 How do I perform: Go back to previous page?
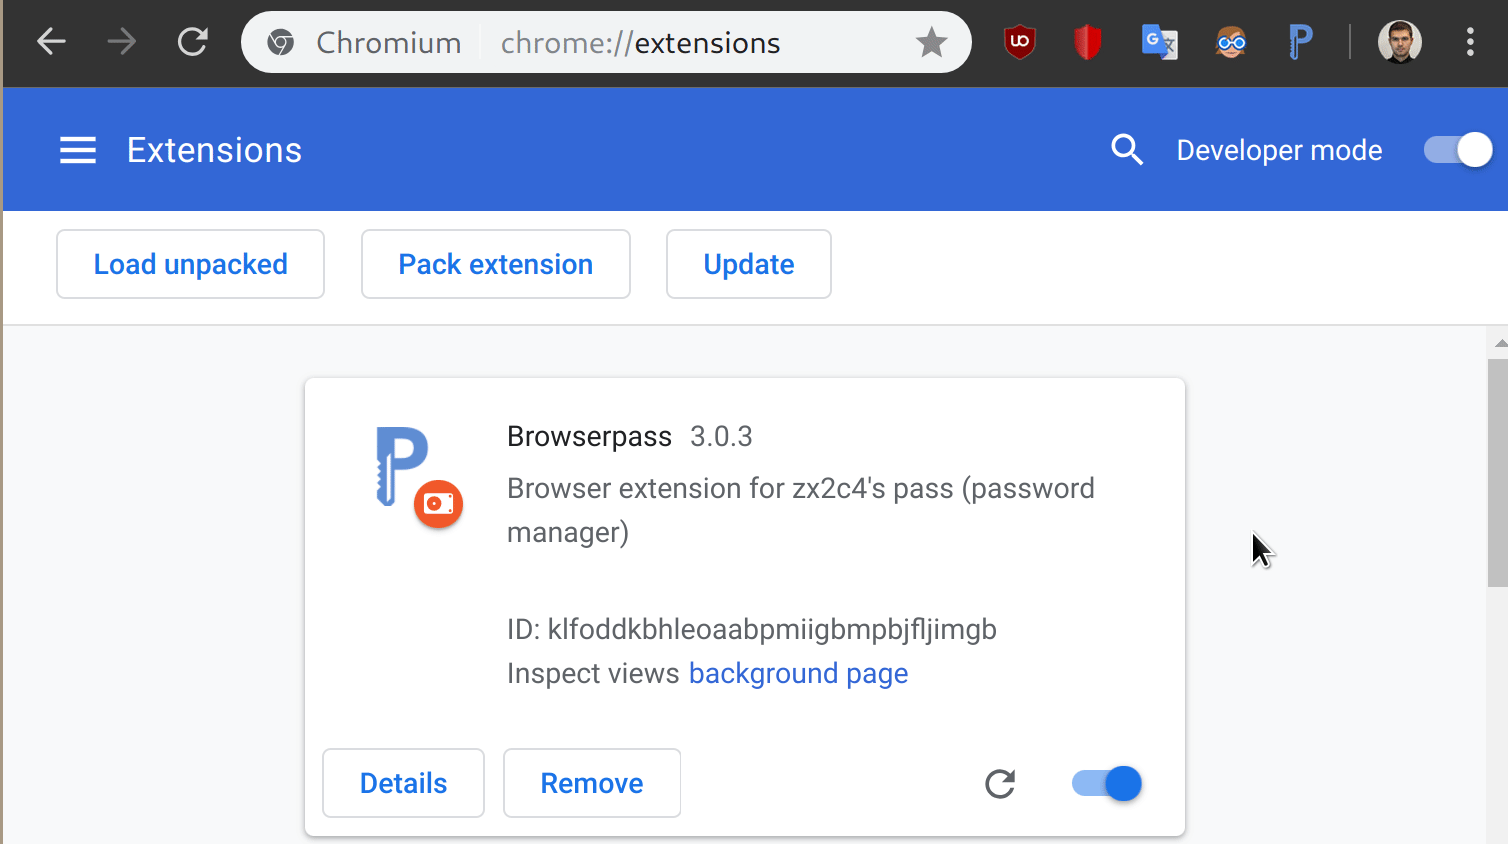click(x=51, y=42)
